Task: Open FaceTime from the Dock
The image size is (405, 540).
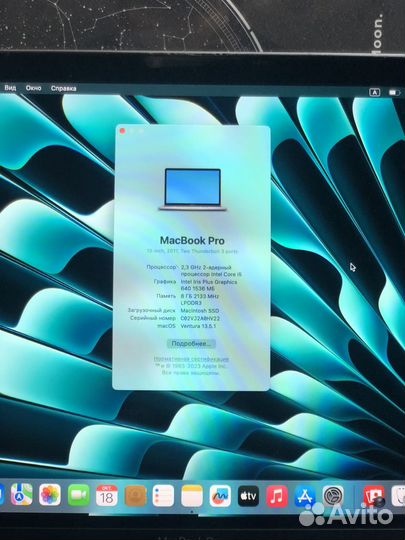Action: click(79, 495)
